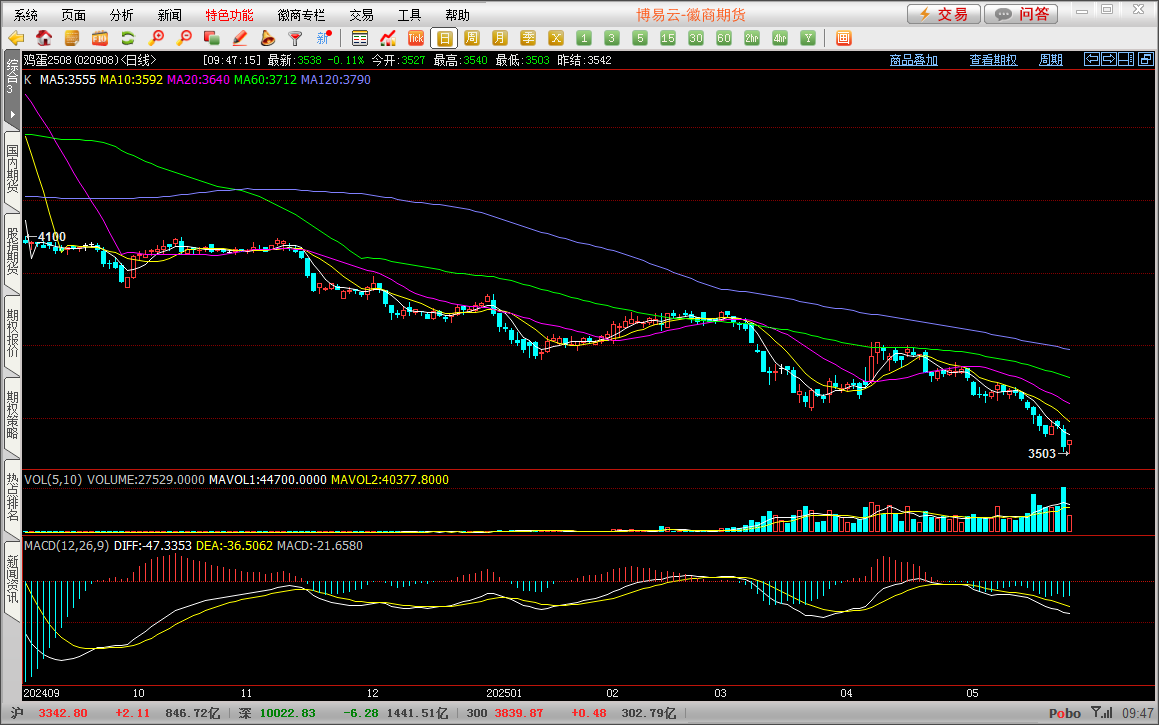Open the 分析 menu
Image resolution: width=1159 pixels, height=725 pixels.
[122, 15]
